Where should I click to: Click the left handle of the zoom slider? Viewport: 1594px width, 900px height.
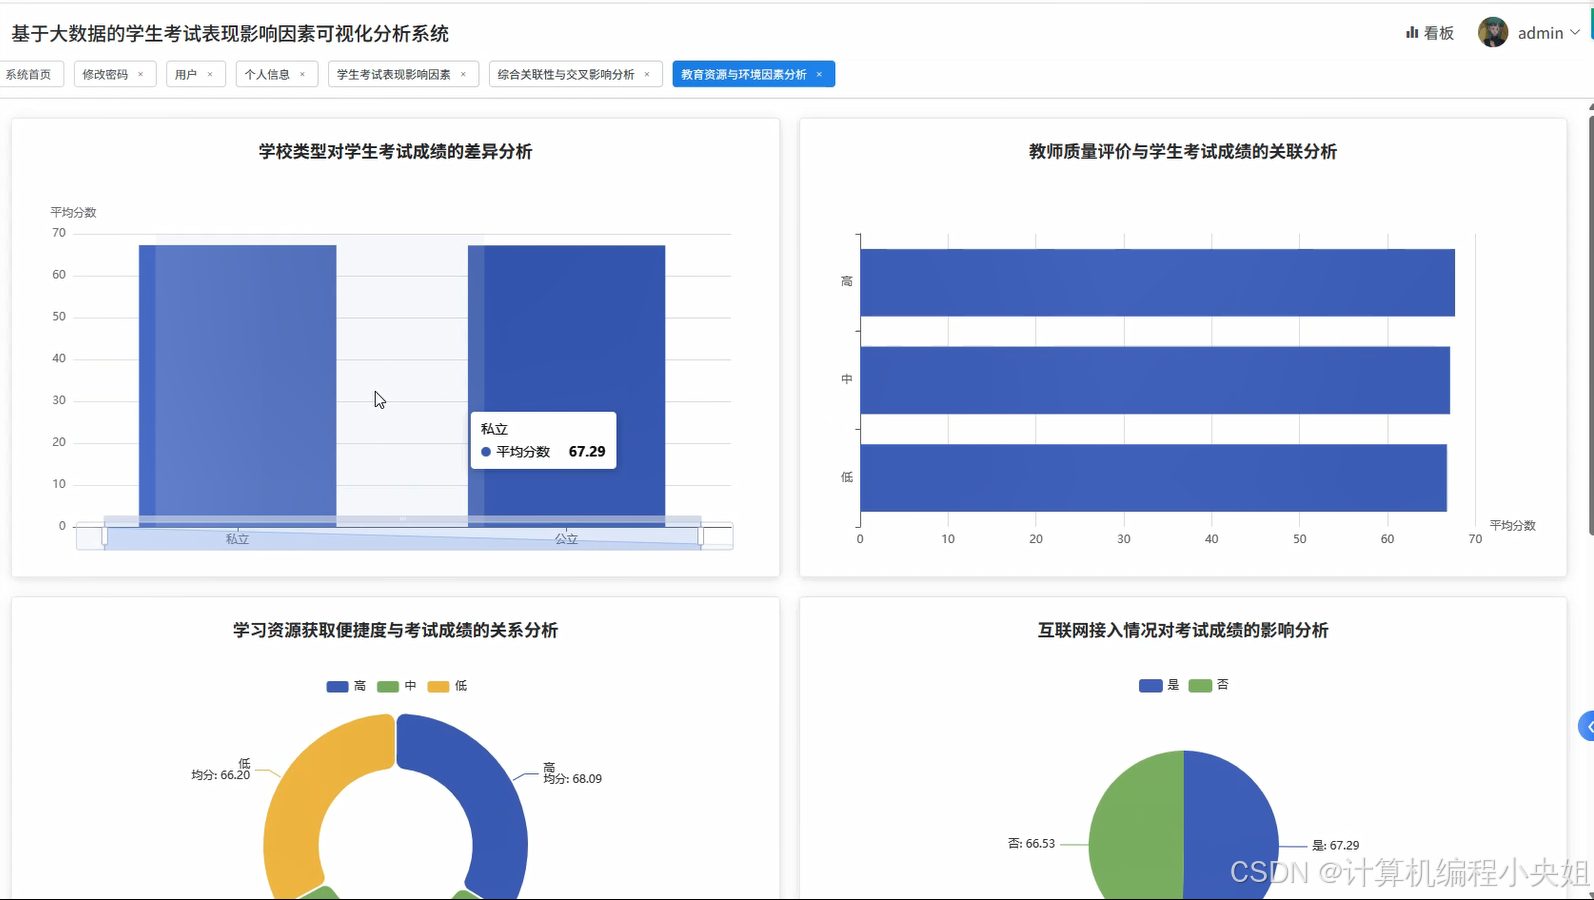tap(104, 537)
